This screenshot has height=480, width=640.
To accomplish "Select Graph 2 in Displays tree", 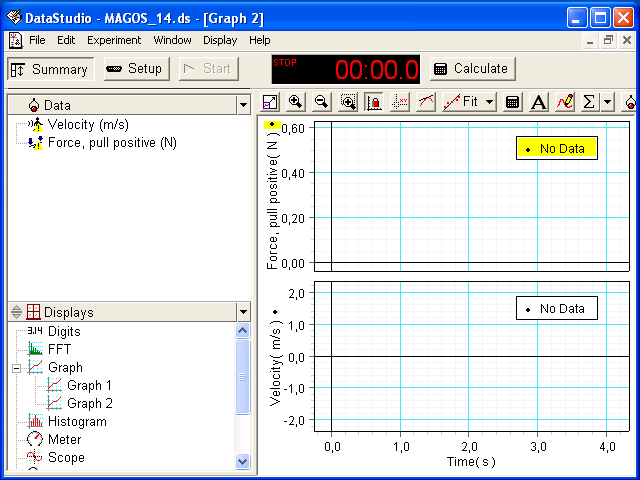I will click(x=90, y=403).
